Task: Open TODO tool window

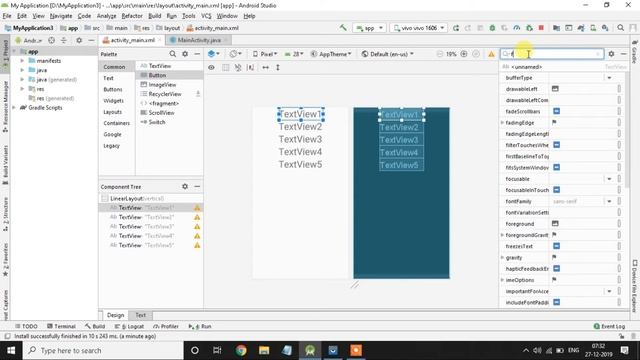Action: 26,327
